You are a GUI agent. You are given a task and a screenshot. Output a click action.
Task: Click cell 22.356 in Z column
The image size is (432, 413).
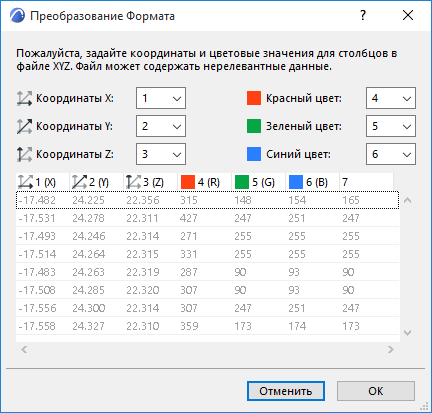point(143,200)
